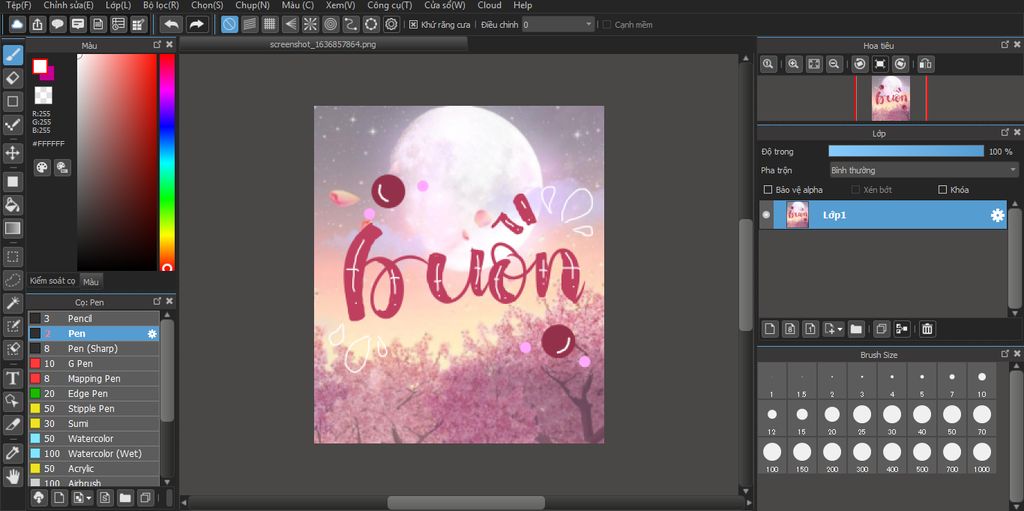Select the rectangular Select tool

point(12,256)
